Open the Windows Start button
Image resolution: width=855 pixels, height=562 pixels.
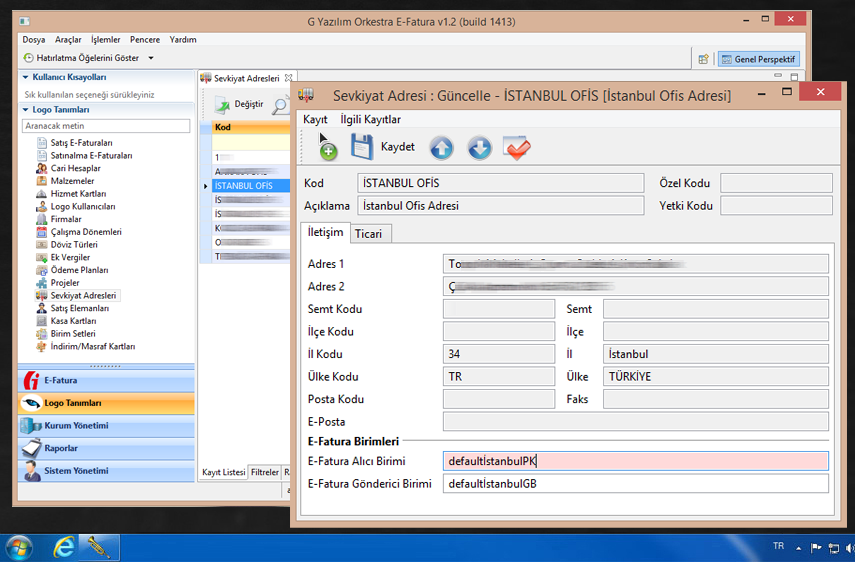[19, 547]
